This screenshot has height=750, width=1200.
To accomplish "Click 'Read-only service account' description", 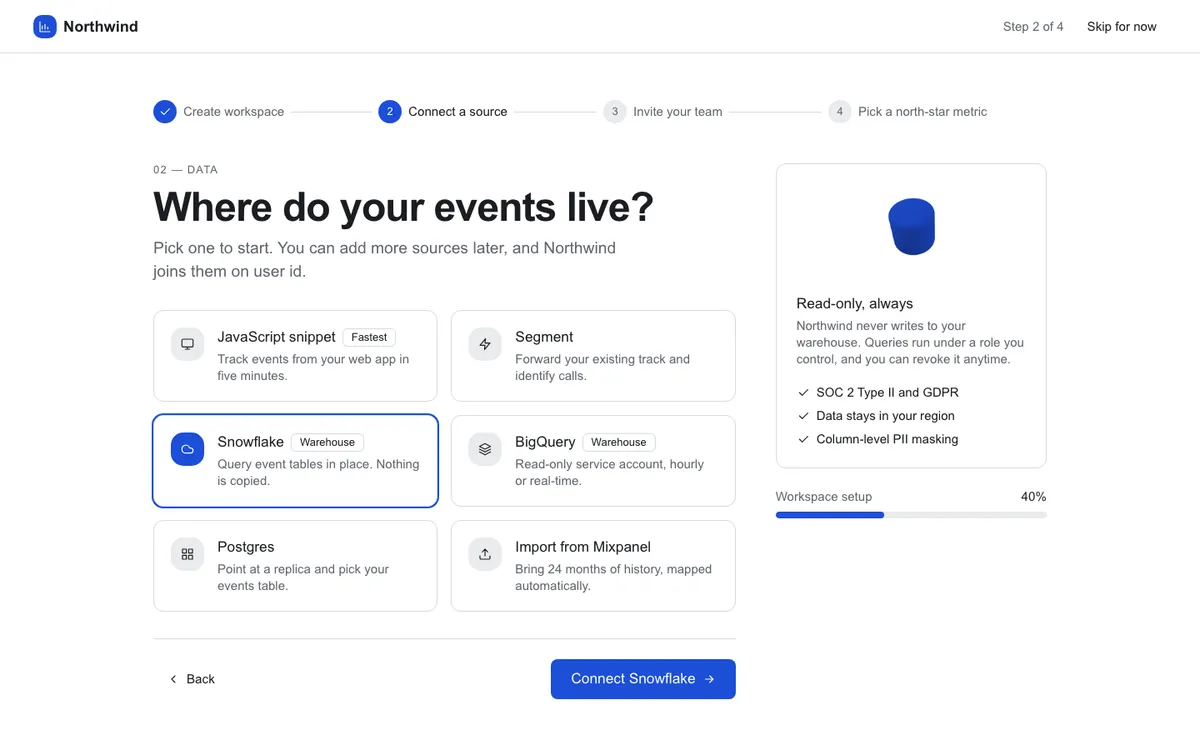I will (609, 472).
